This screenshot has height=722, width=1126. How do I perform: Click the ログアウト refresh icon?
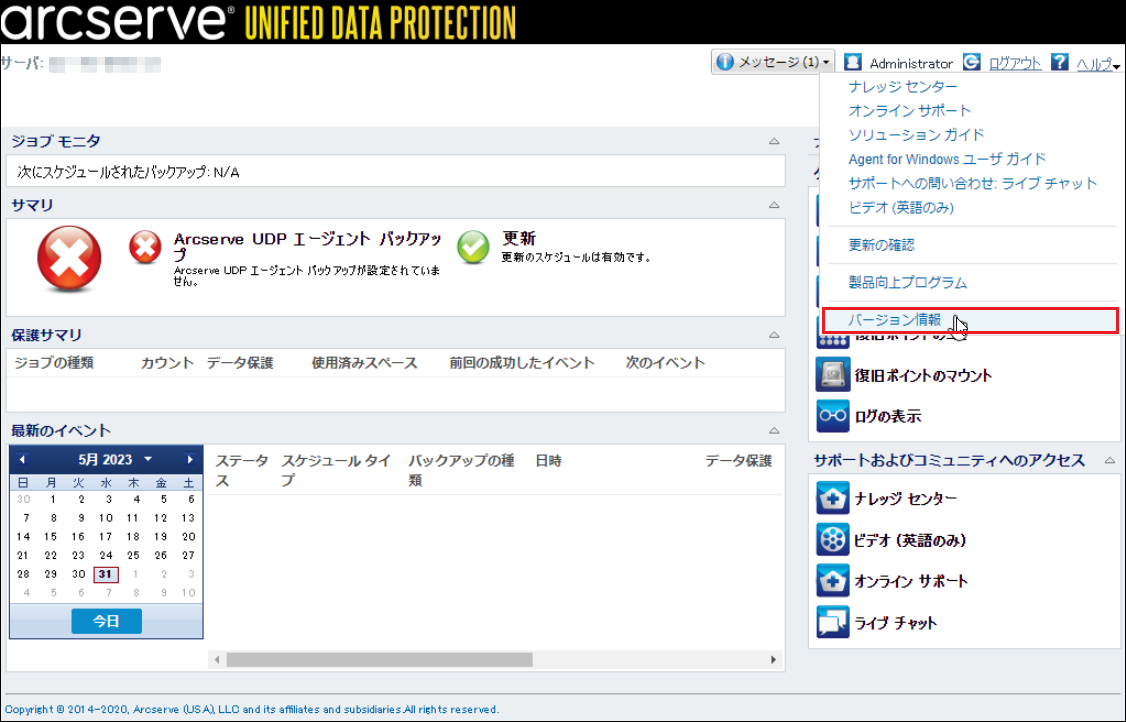click(972, 62)
